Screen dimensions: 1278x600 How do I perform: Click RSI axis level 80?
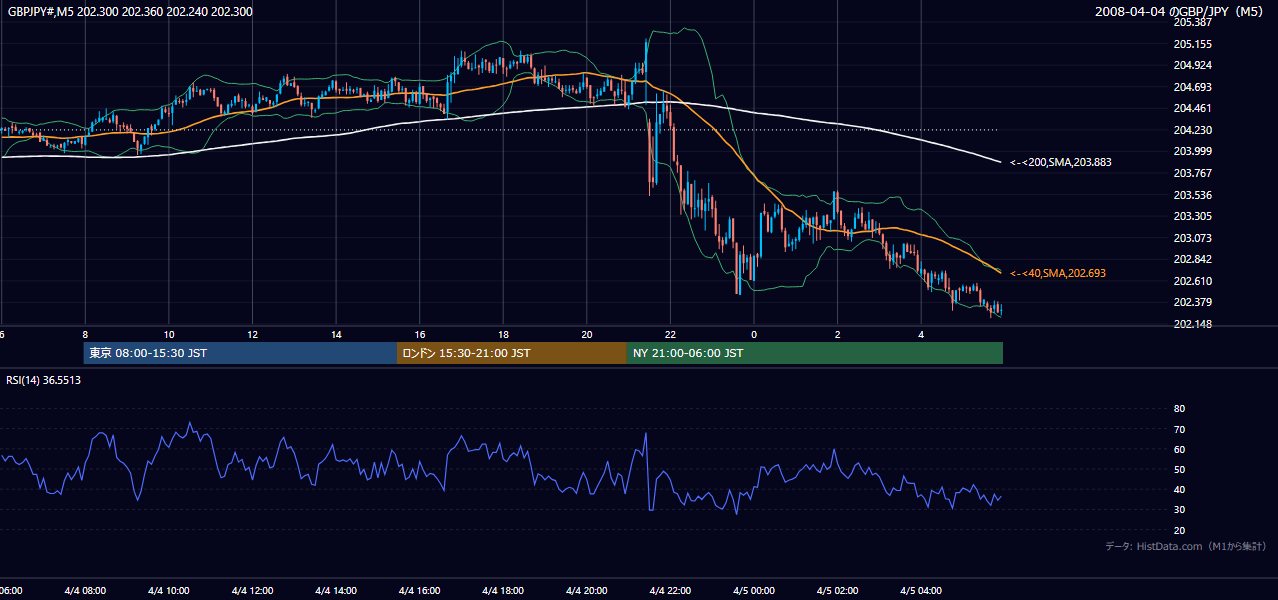[1180, 409]
